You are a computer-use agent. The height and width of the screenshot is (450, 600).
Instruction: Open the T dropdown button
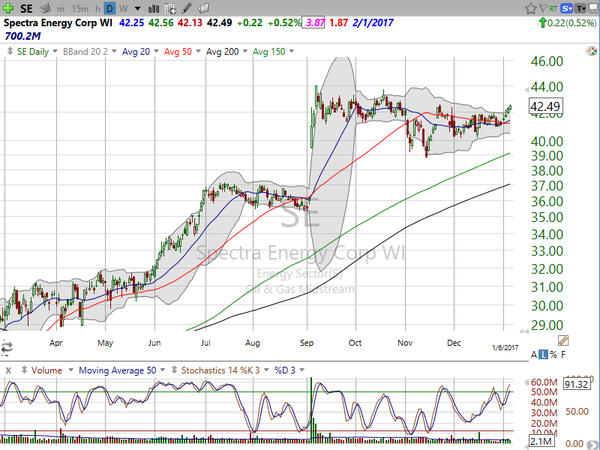click(580, 8)
